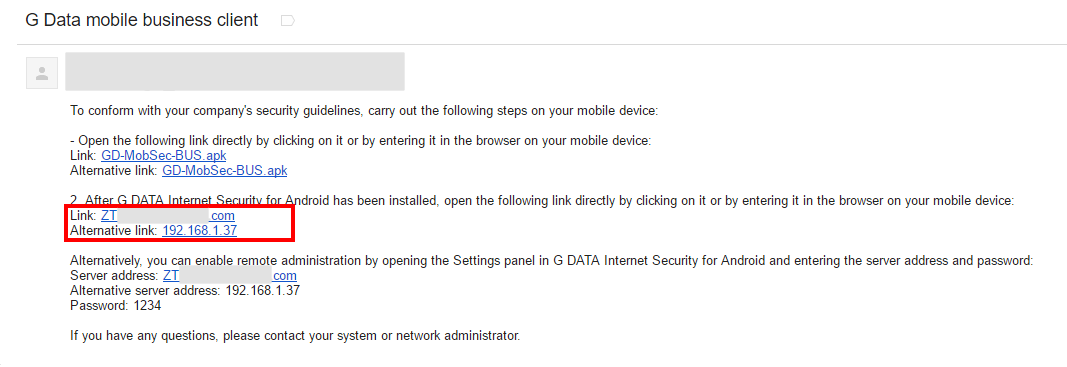1067x367 pixels.
Task: Open the first GD-MobSec-BUS.apk download link
Action: coord(164,156)
